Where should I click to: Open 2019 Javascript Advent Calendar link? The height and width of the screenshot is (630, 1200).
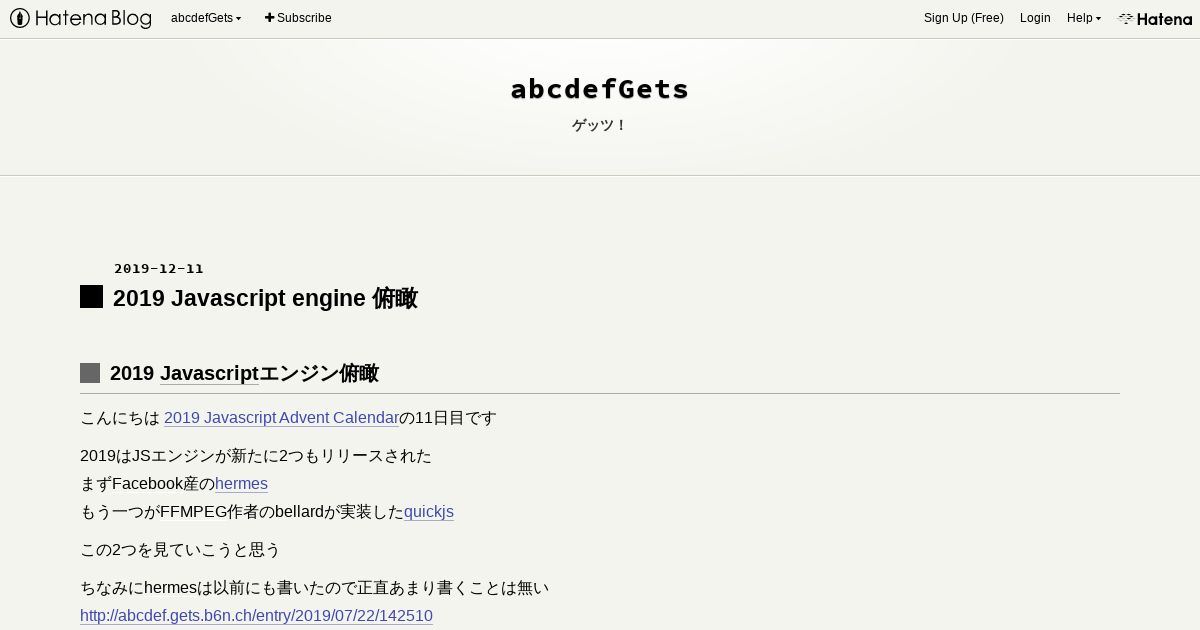click(x=281, y=418)
